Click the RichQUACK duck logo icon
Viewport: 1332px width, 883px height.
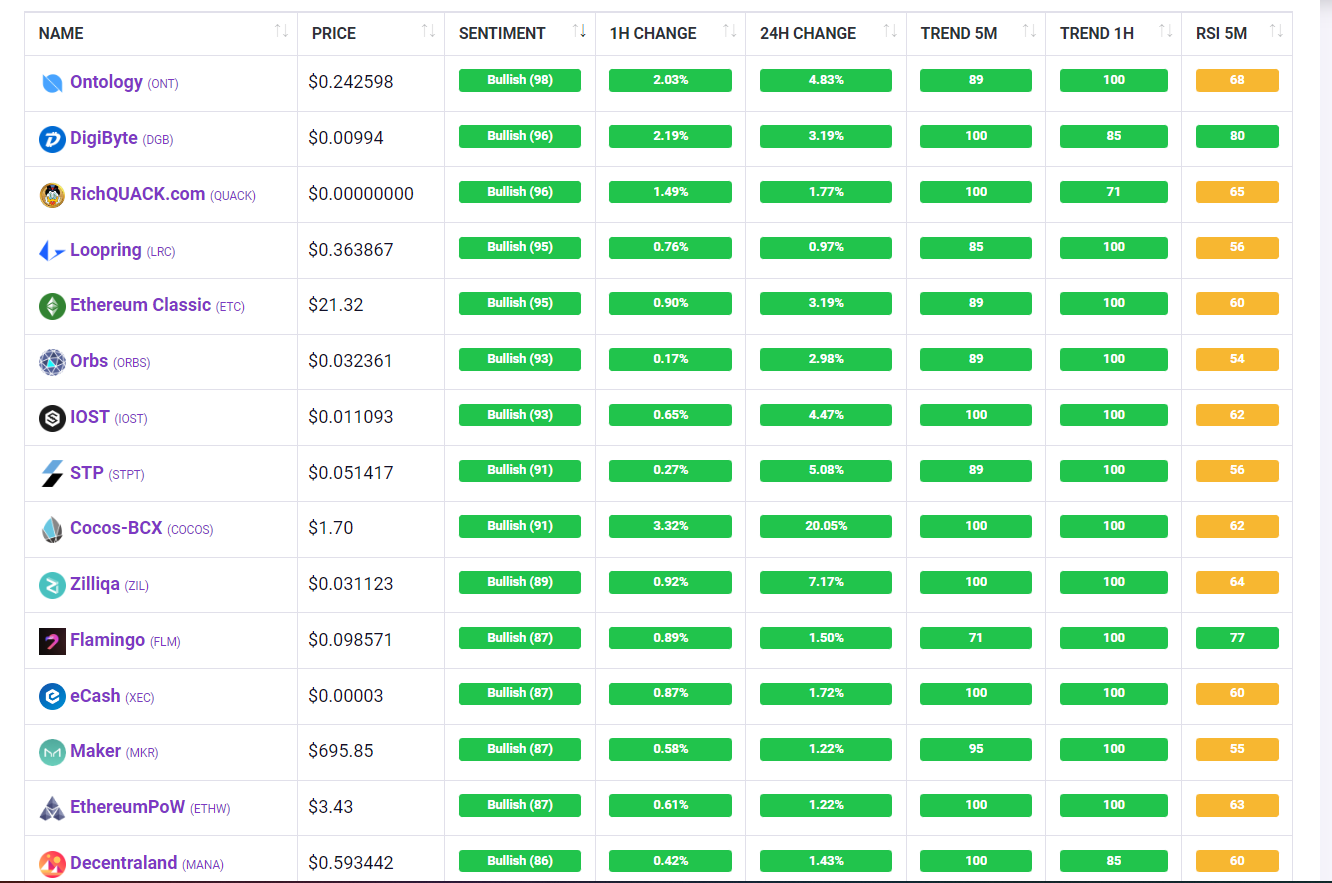coord(52,195)
